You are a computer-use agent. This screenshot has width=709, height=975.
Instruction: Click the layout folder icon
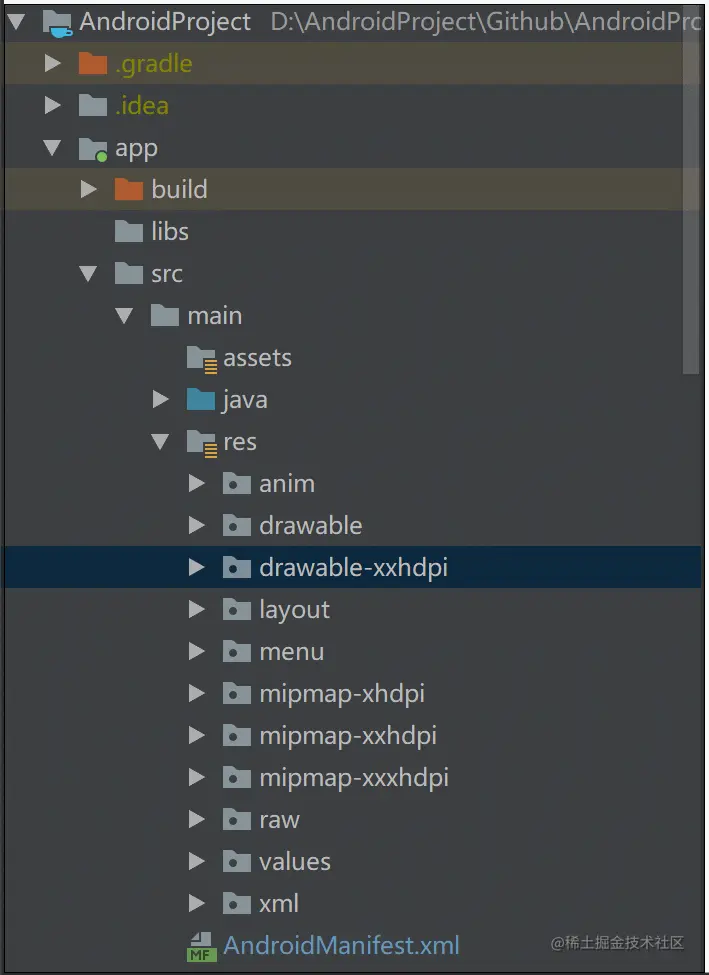coord(237,609)
